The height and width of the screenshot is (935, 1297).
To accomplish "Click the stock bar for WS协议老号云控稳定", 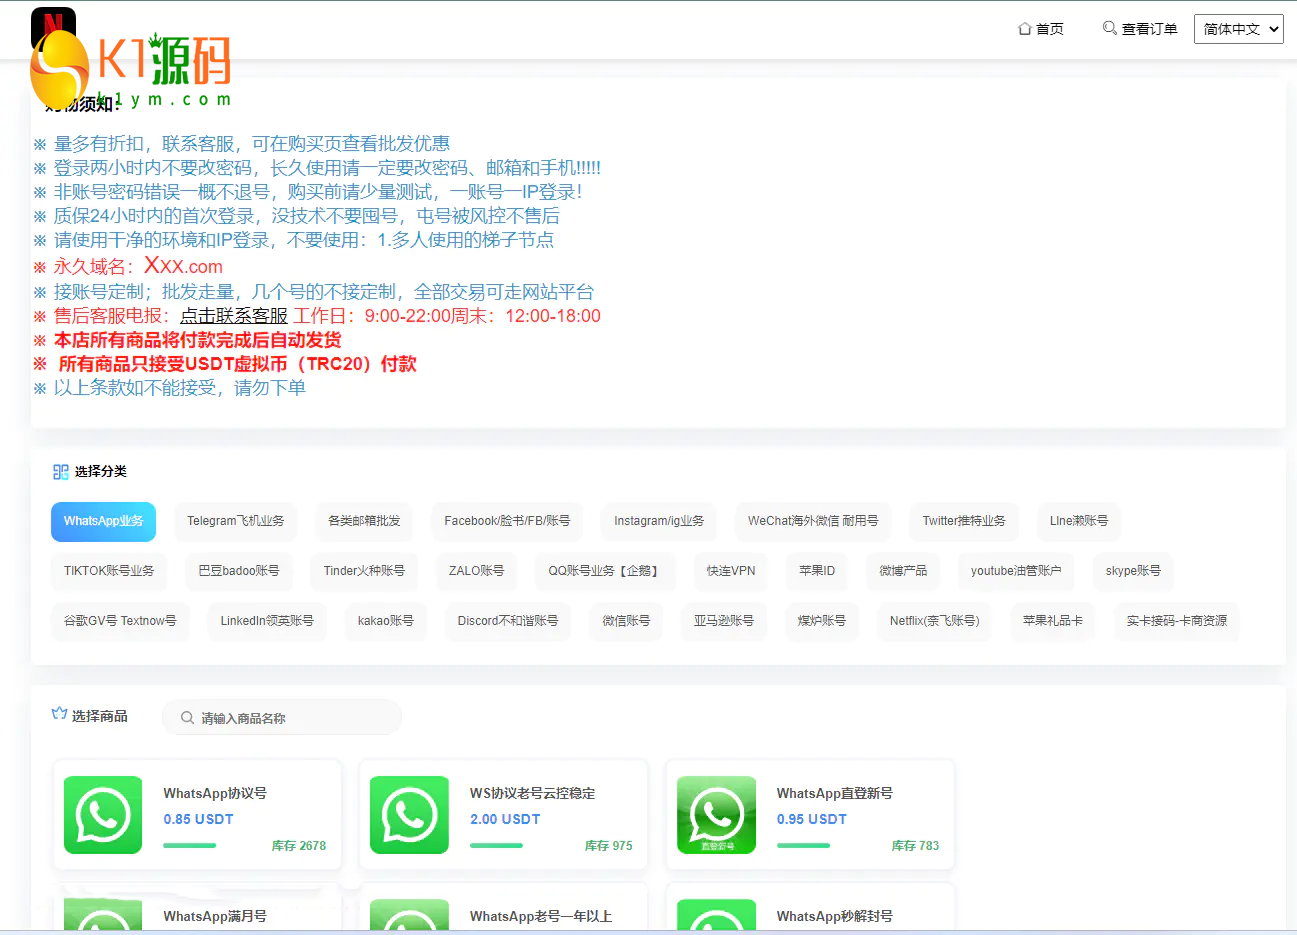I will (x=497, y=846).
